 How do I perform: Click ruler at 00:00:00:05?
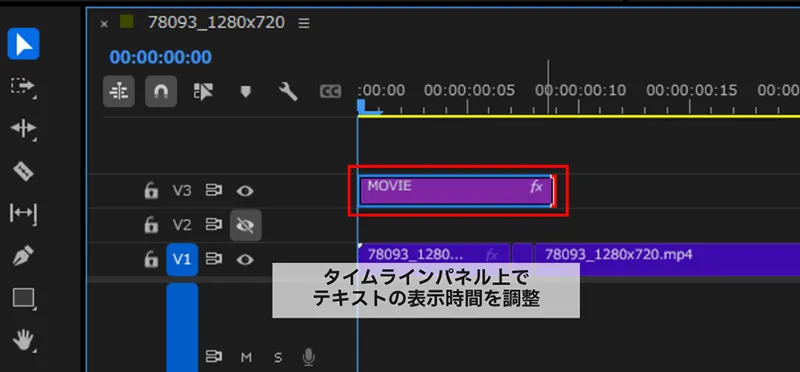click(x=469, y=91)
